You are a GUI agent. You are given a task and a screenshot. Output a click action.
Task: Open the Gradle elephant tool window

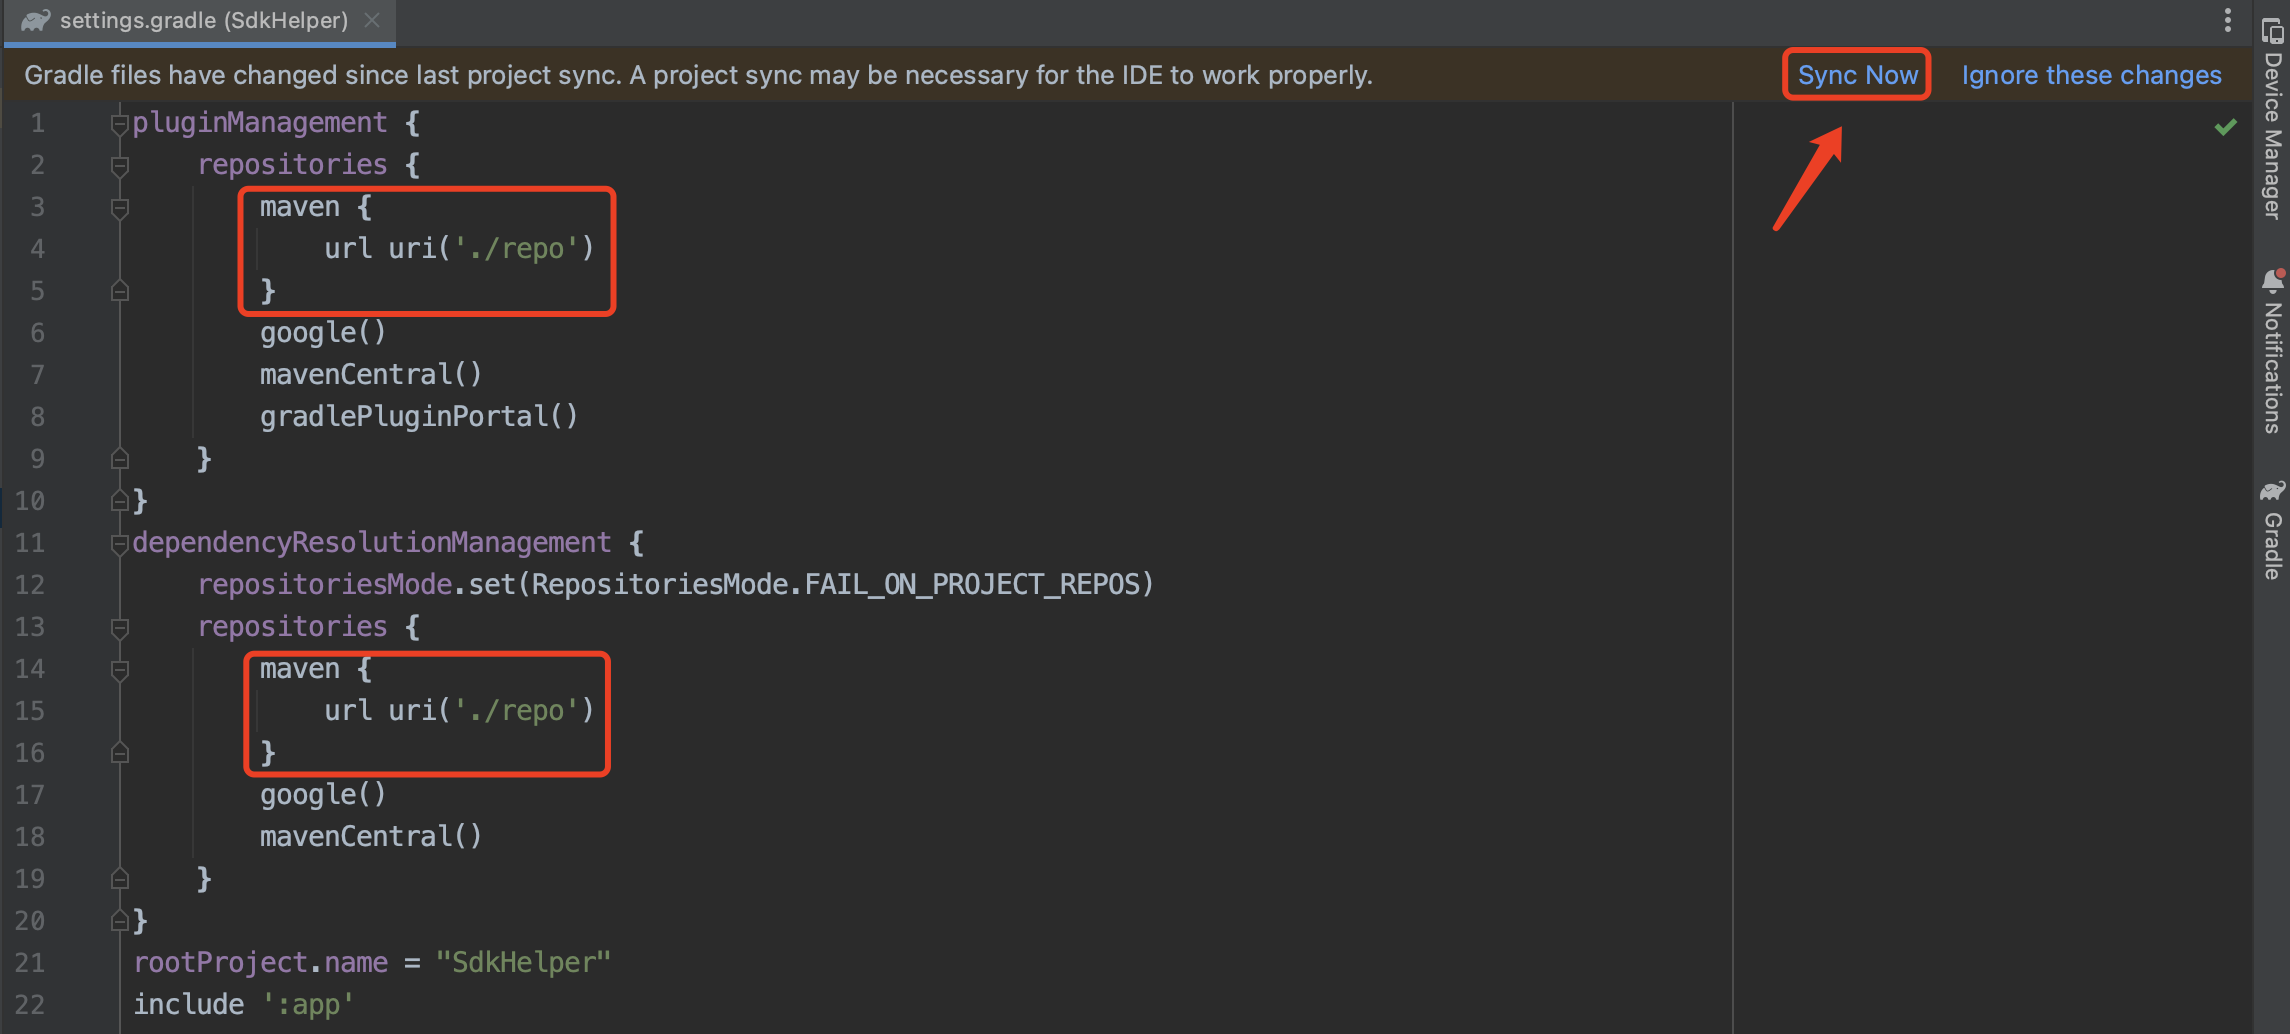tap(2272, 530)
